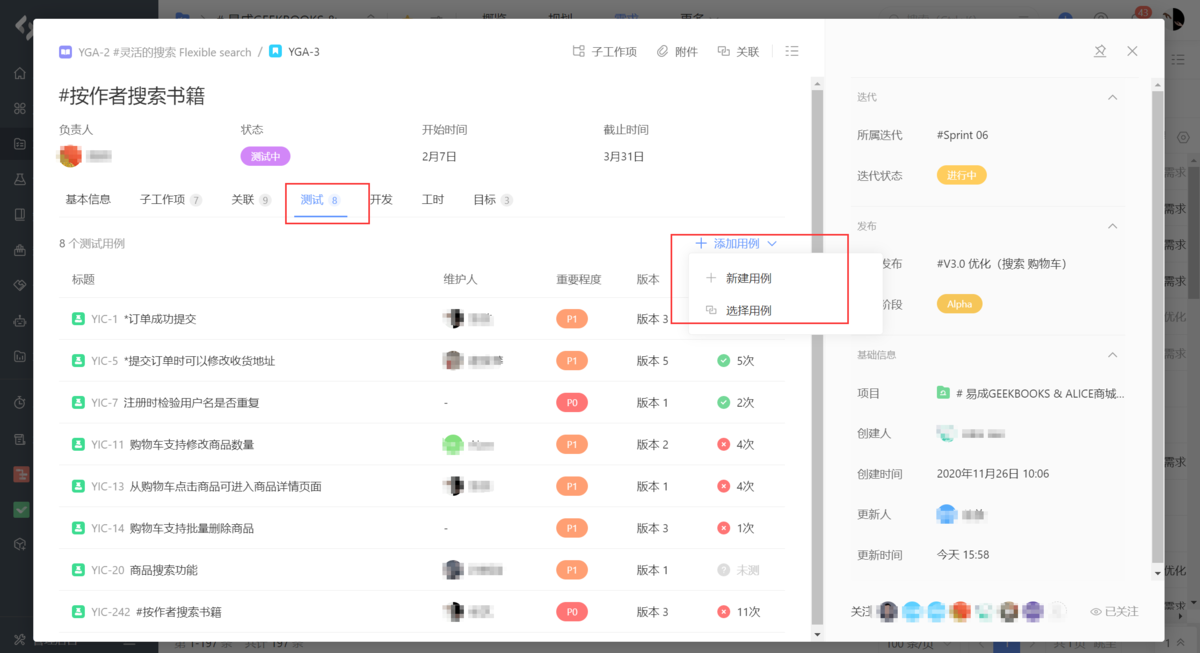Open the outline list icon beside 关联
1200x653 pixels.
tap(791, 51)
